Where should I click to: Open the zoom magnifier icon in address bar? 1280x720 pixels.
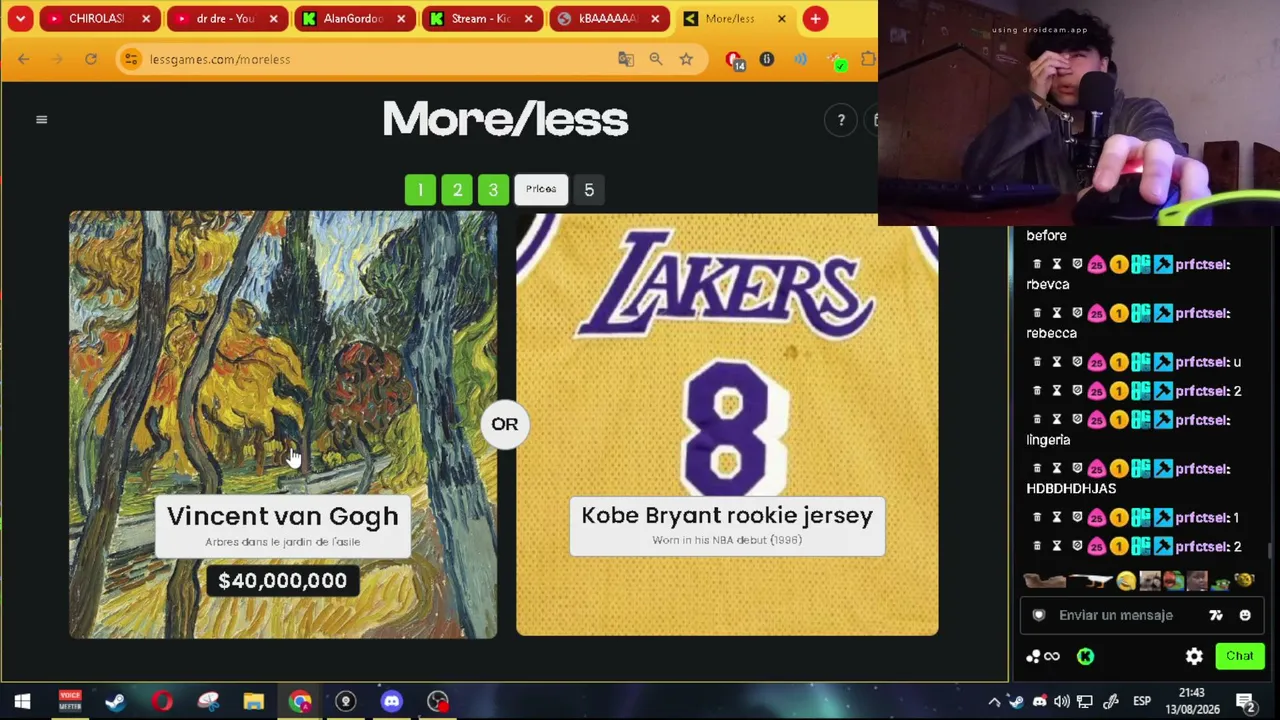656,59
